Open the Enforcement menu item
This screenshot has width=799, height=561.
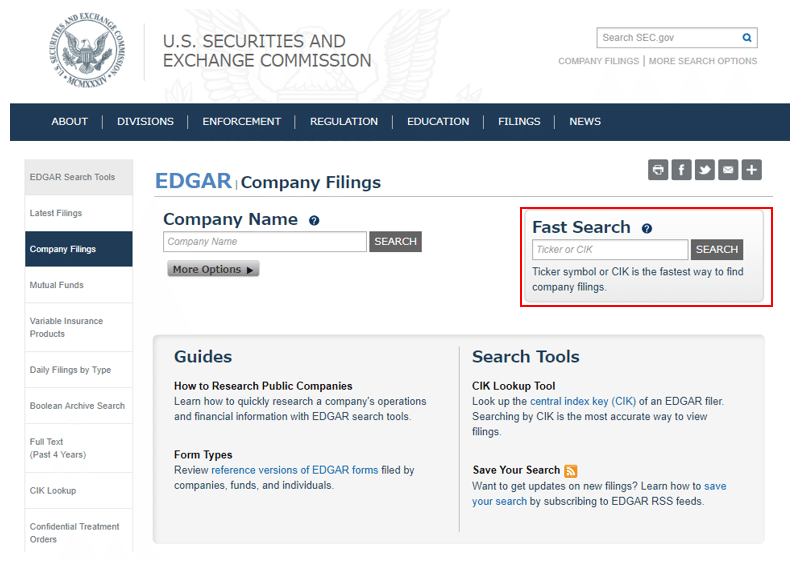pyautogui.click(x=242, y=122)
